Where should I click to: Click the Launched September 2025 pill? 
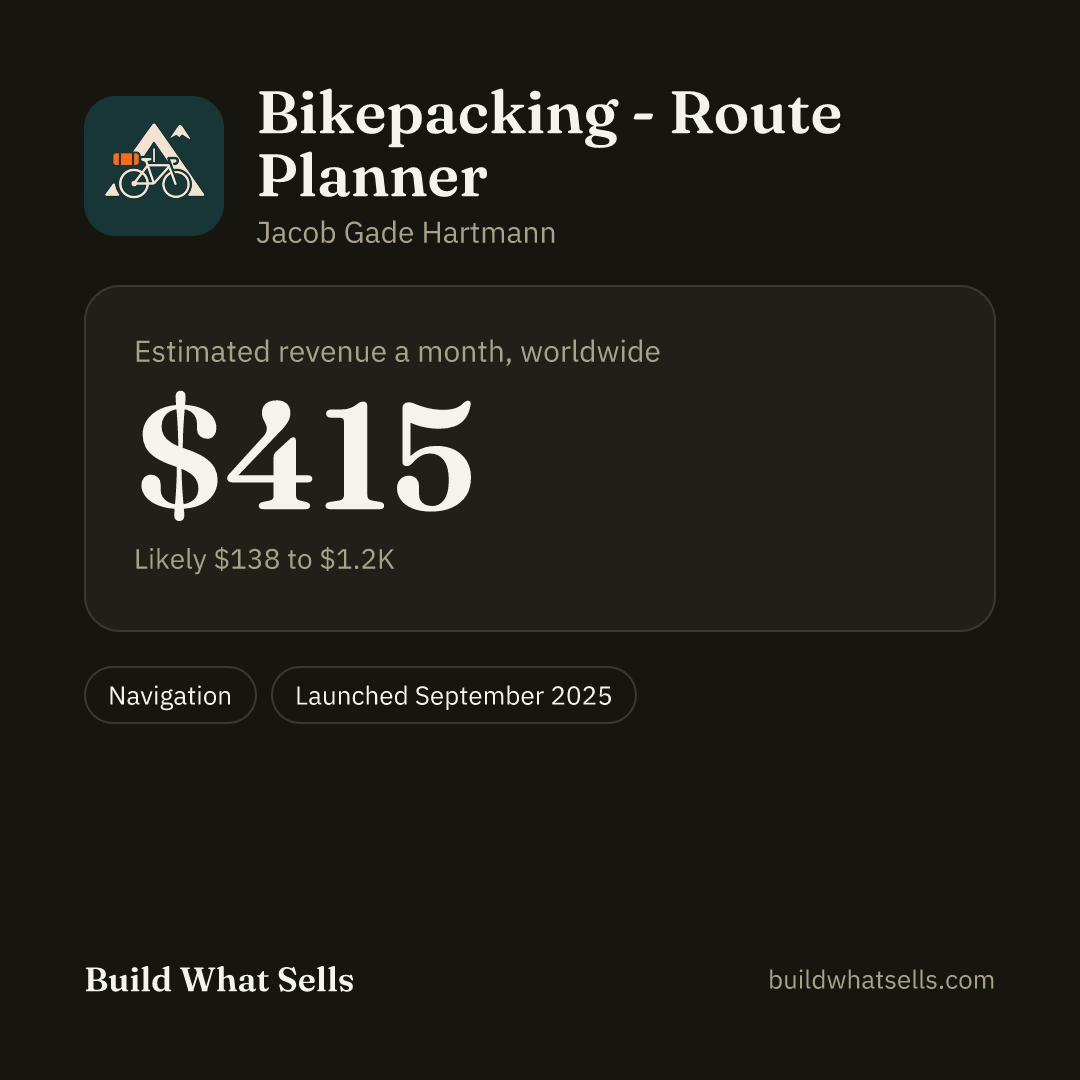point(454,695)
